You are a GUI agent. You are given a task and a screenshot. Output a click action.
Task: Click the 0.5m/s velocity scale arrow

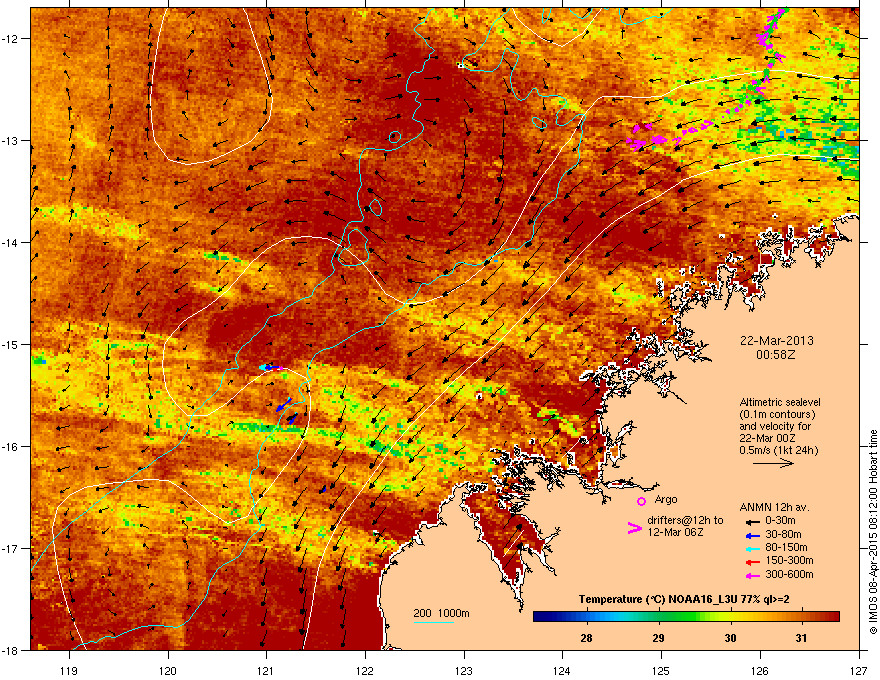click(773, 463)
